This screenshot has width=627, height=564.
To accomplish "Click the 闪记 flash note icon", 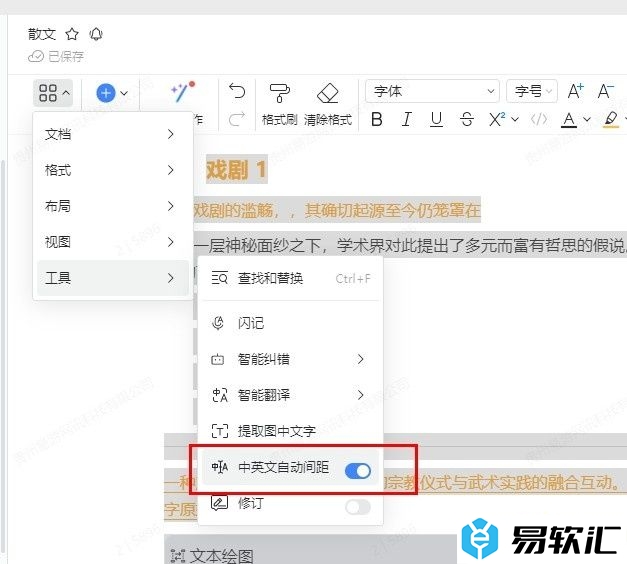I will [x=218, y=323].
